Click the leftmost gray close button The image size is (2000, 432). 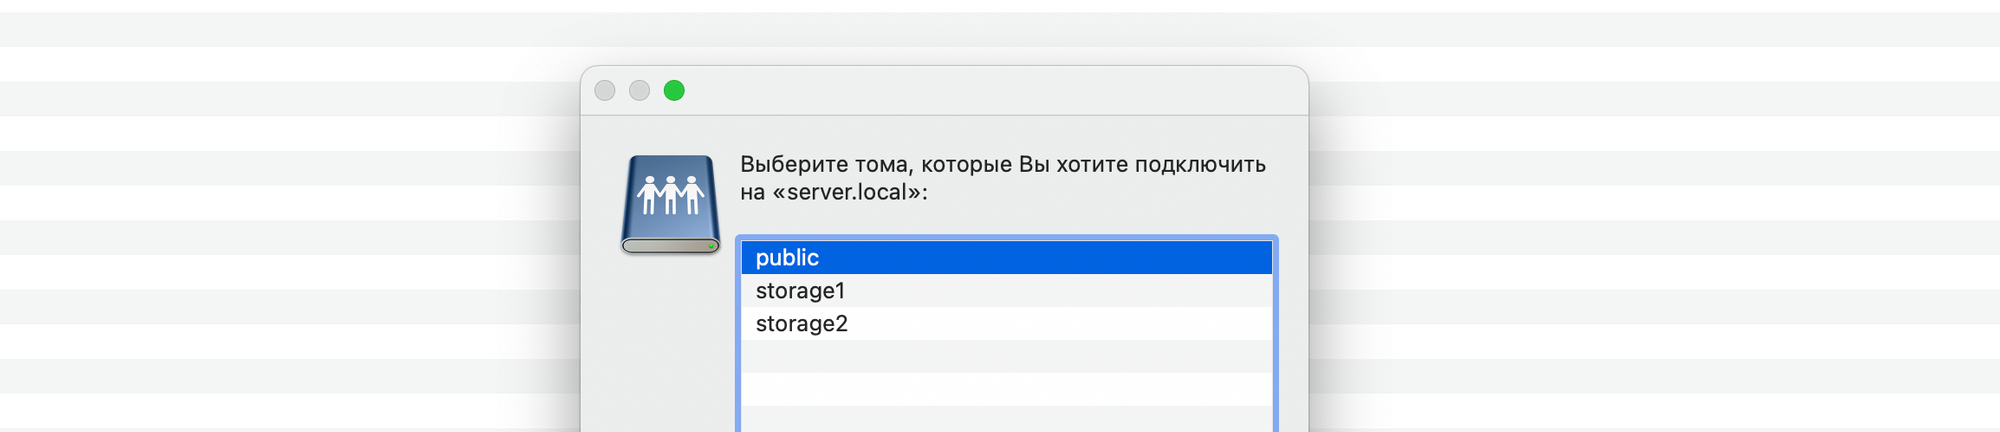(x=605, y=91)
